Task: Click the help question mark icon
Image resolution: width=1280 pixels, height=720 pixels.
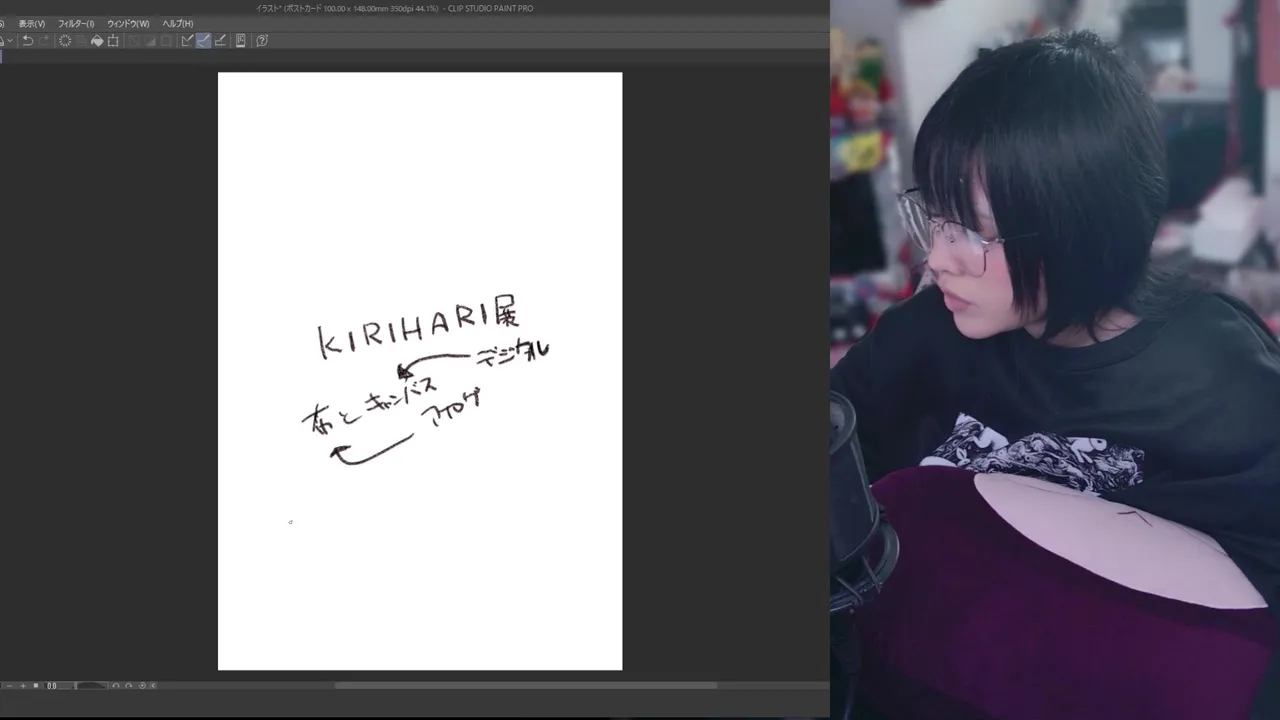Action: pyautogui.click(x=262, y=41)
